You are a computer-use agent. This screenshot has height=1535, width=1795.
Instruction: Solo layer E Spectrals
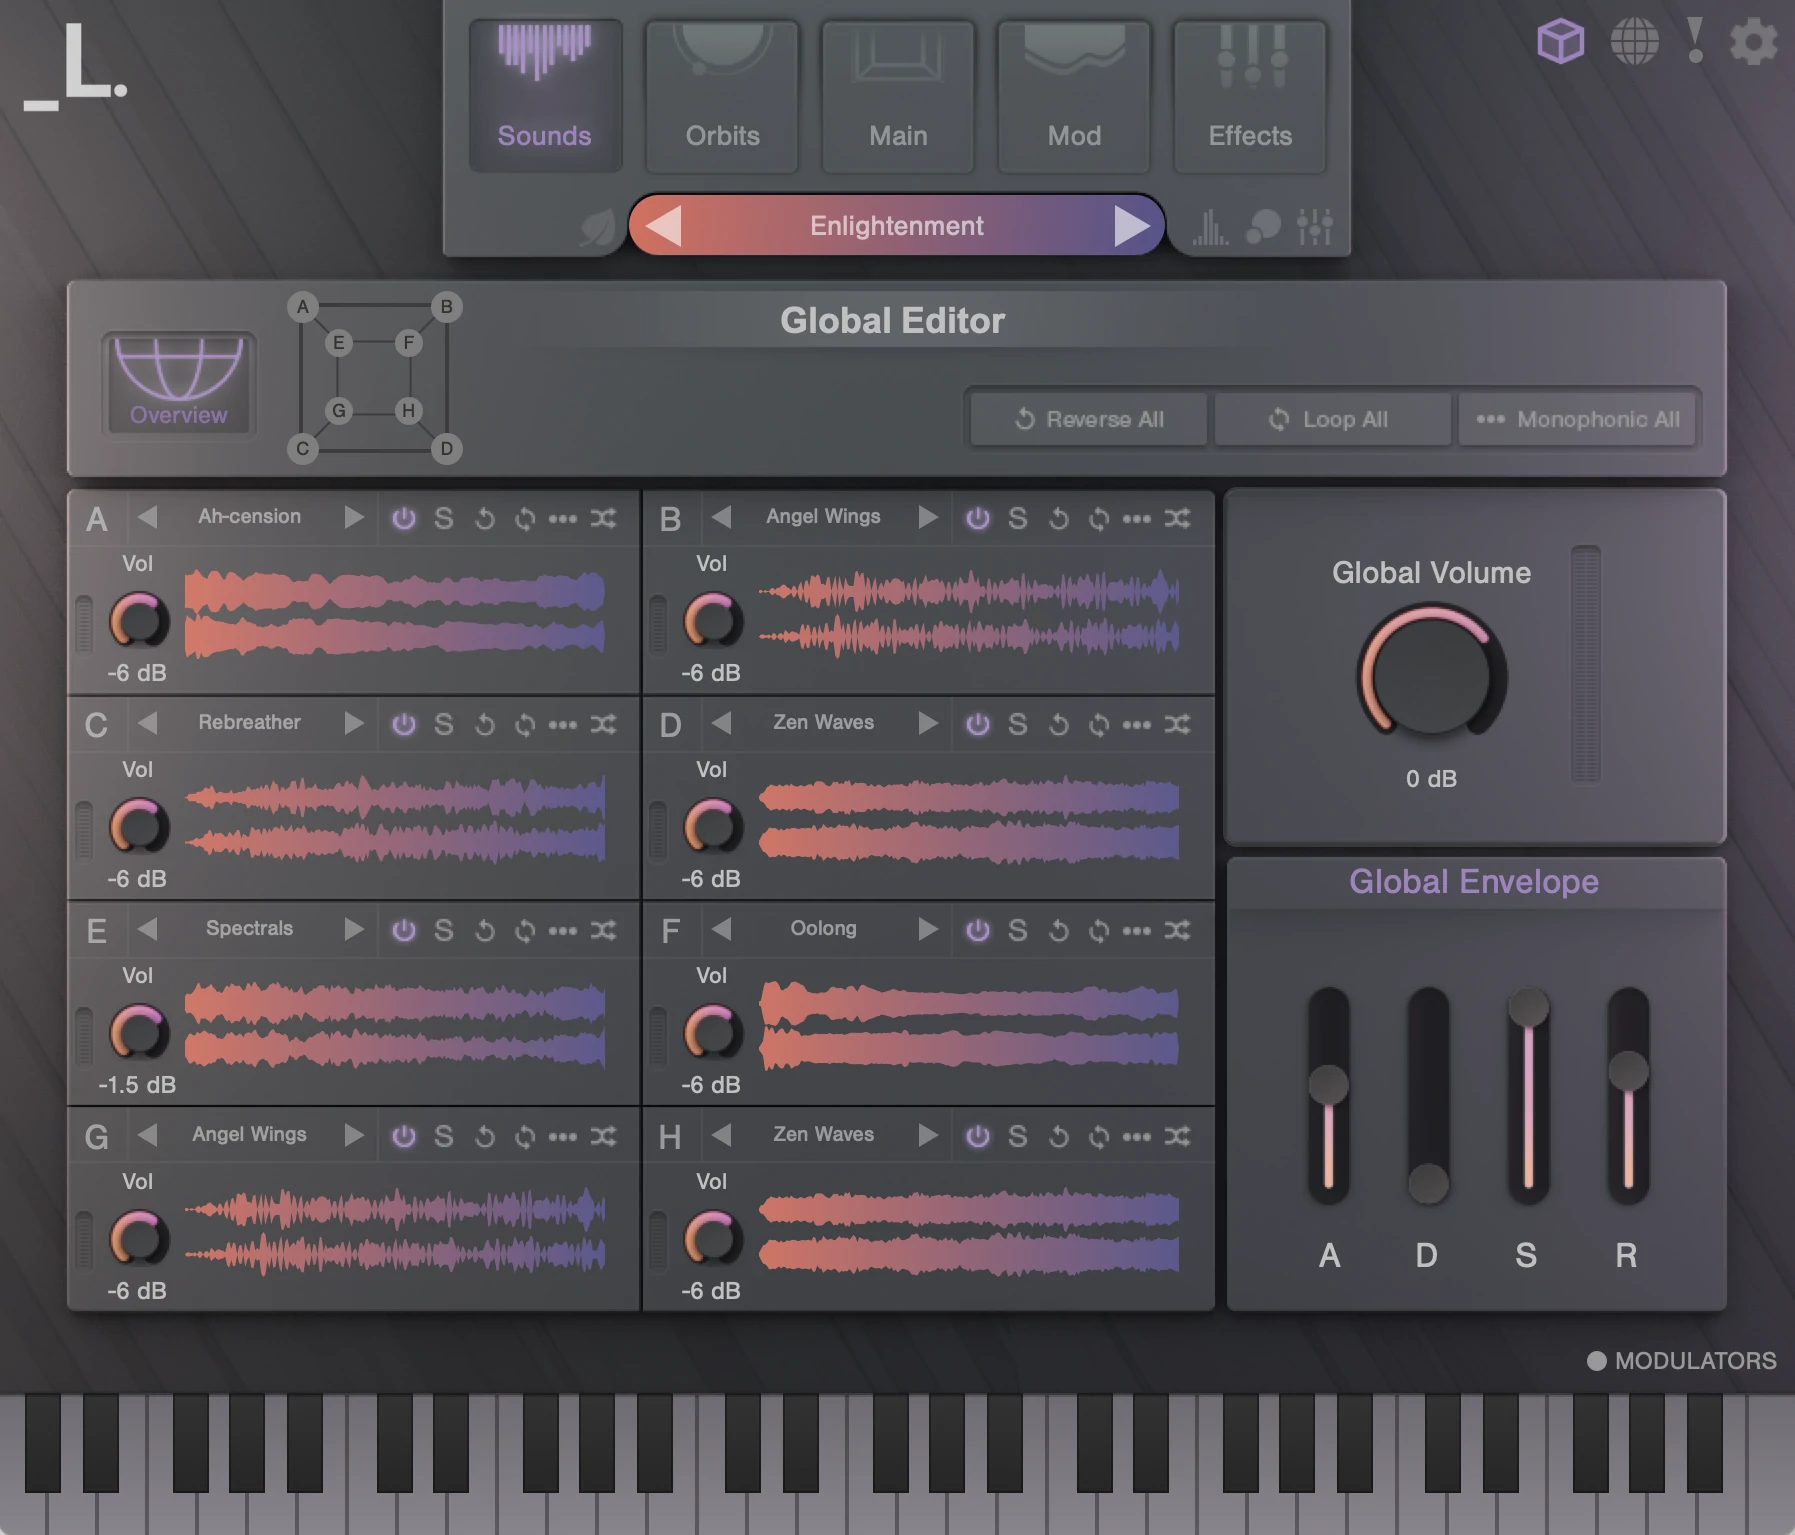click(444, 930)
